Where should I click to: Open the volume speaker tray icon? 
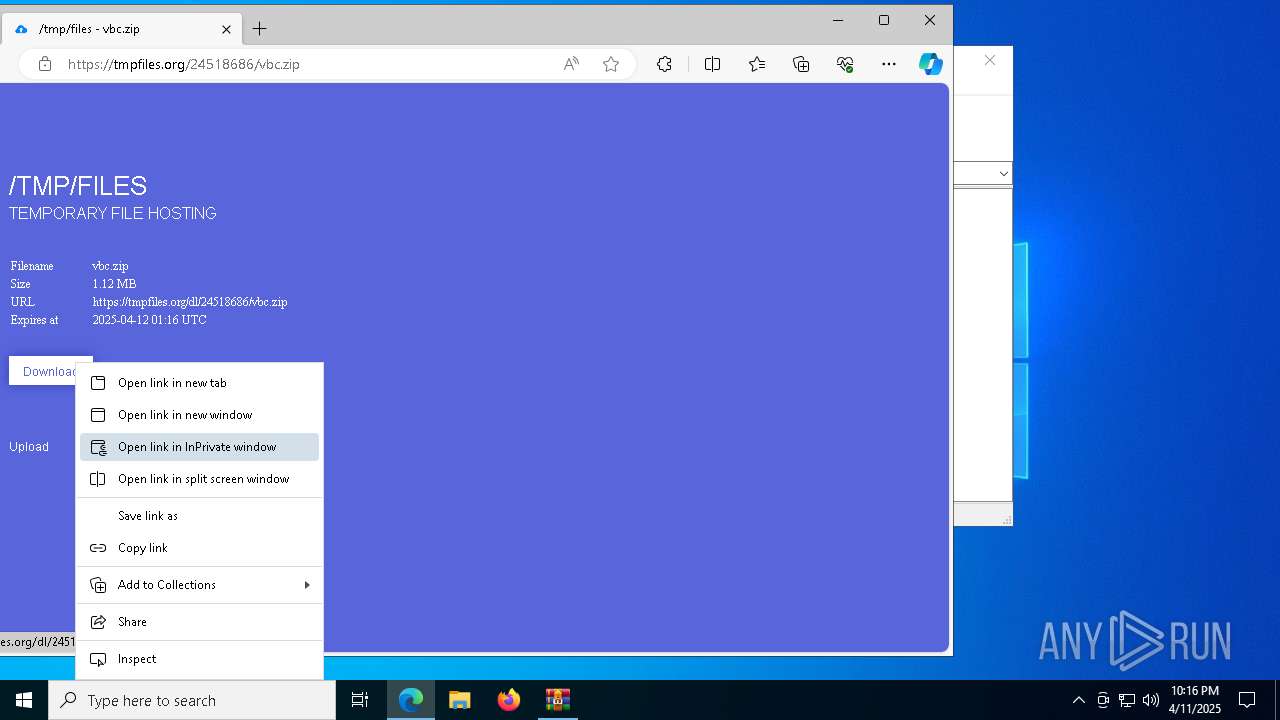click(x=1150, y=700)
